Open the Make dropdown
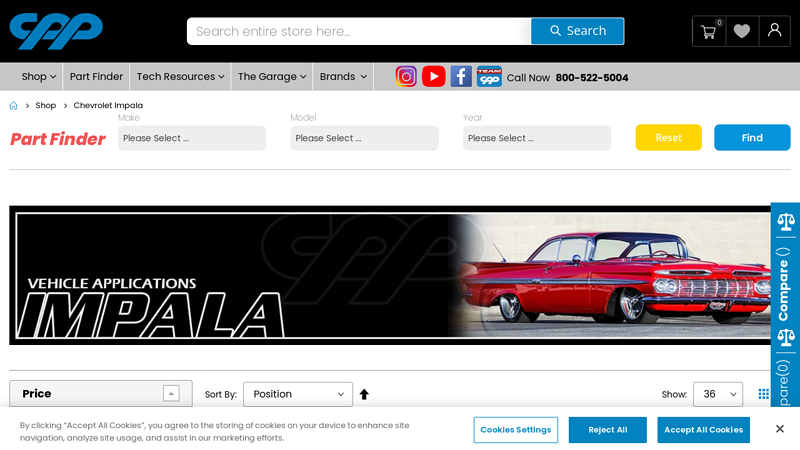This screenshot has height=450, width=800. pyautogui.click(x=192, y=138)
